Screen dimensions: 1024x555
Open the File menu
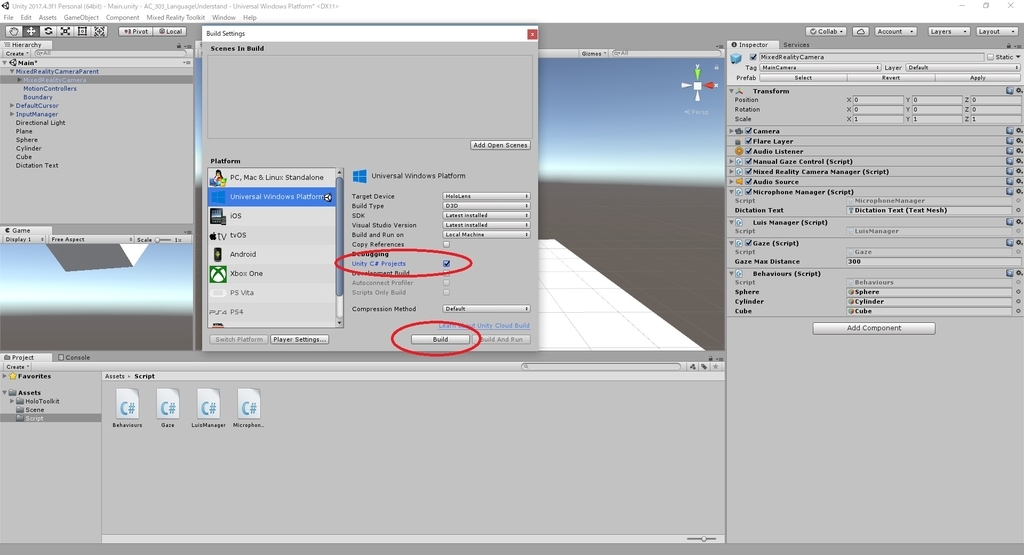coord(8,18)
